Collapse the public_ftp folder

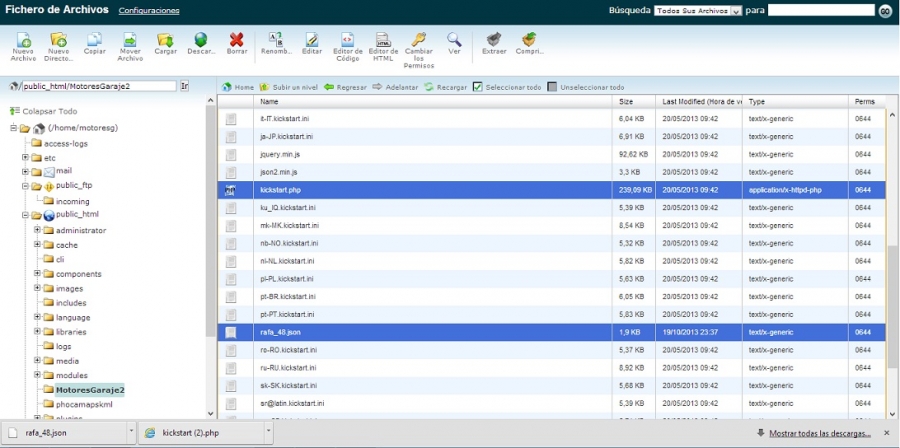click(x=25, y=186)
